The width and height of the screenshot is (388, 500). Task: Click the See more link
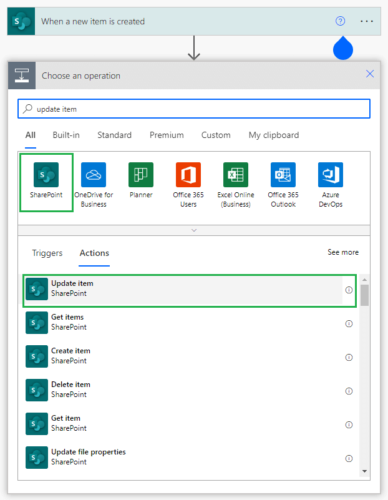[343, 252]
